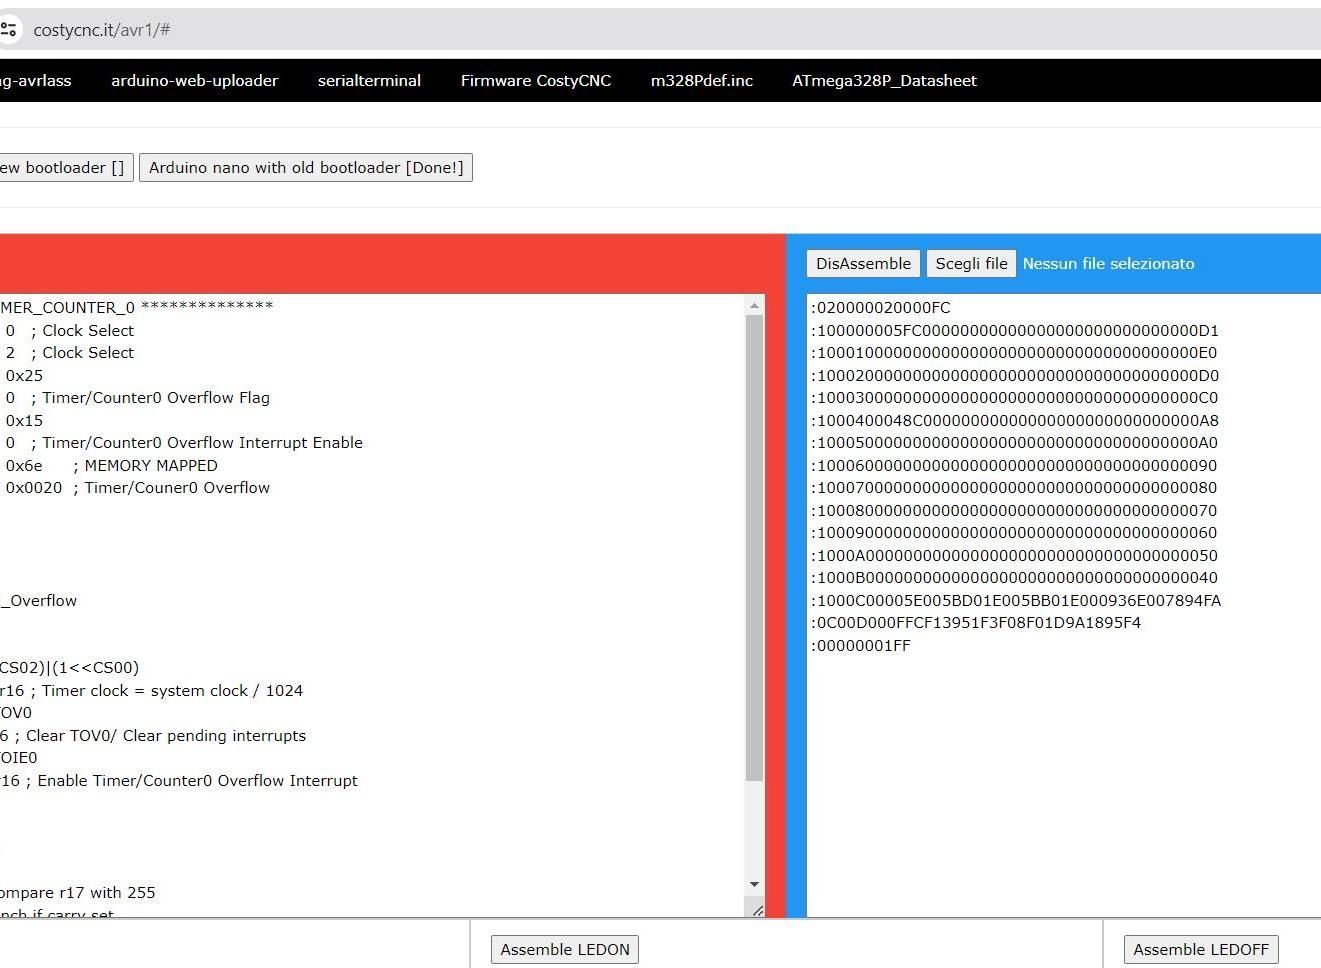Click the scrollbar up arrow in assembly editor
1321x968 pixels.
click(x=755, y=304)
